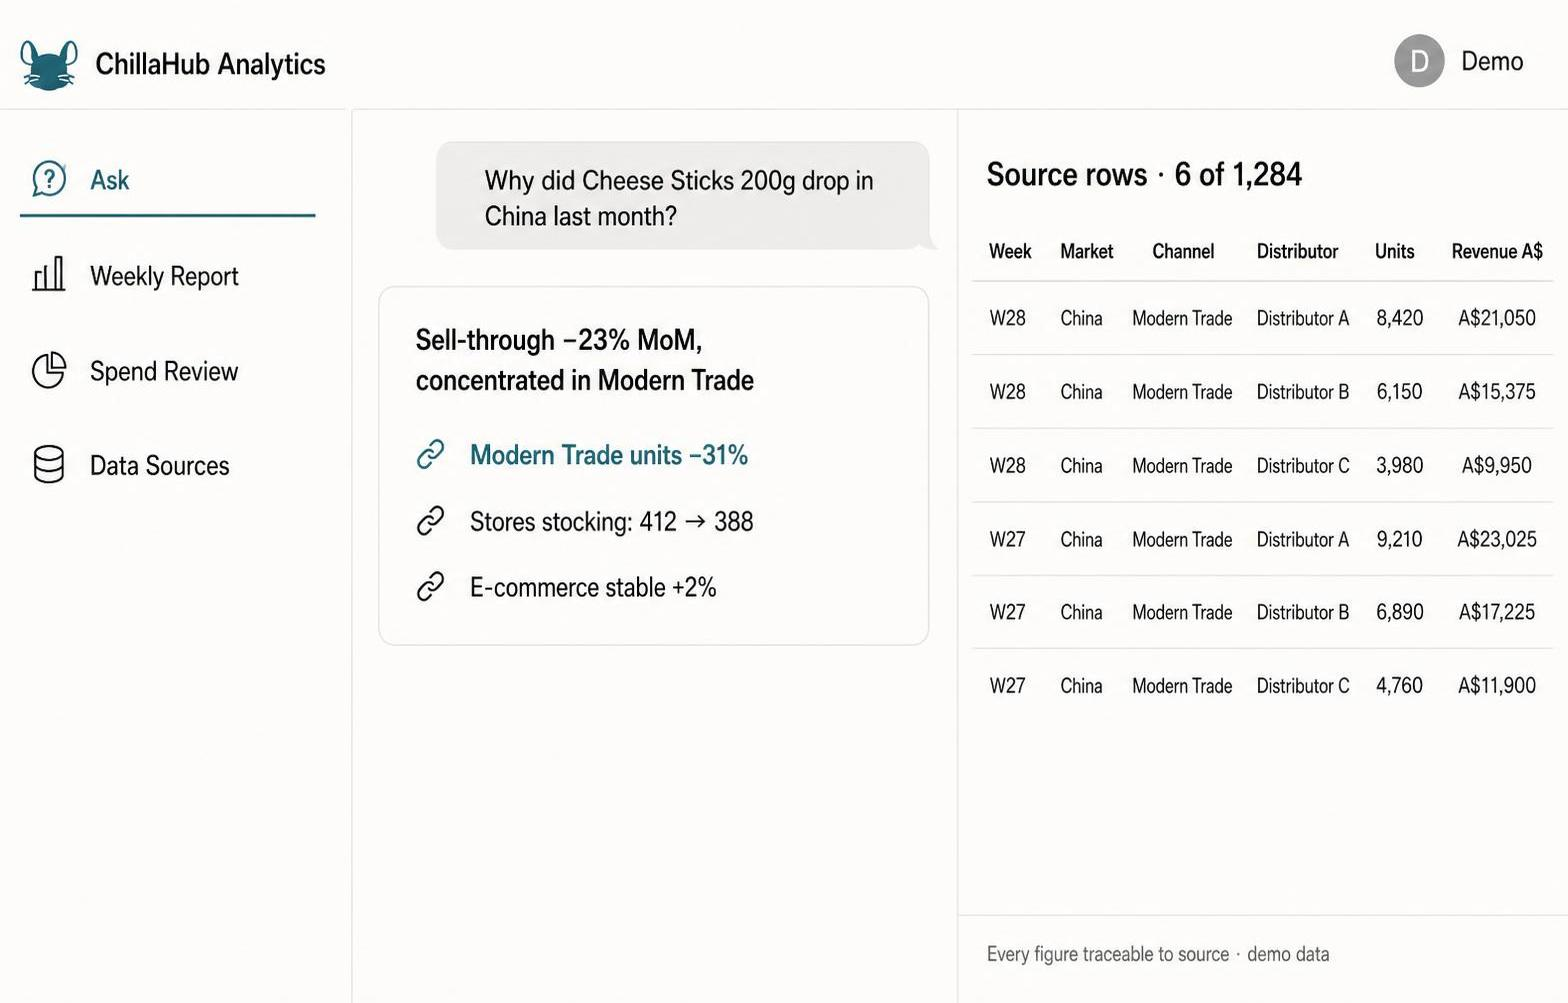Click link icon beside E-commerce stable
Screen dimensions: 1568x1003
pos(430,587)
